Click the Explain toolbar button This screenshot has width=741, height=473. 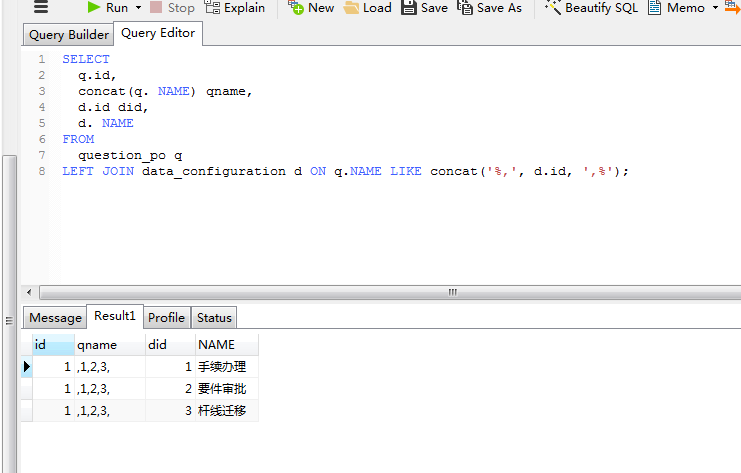point(234,8)
